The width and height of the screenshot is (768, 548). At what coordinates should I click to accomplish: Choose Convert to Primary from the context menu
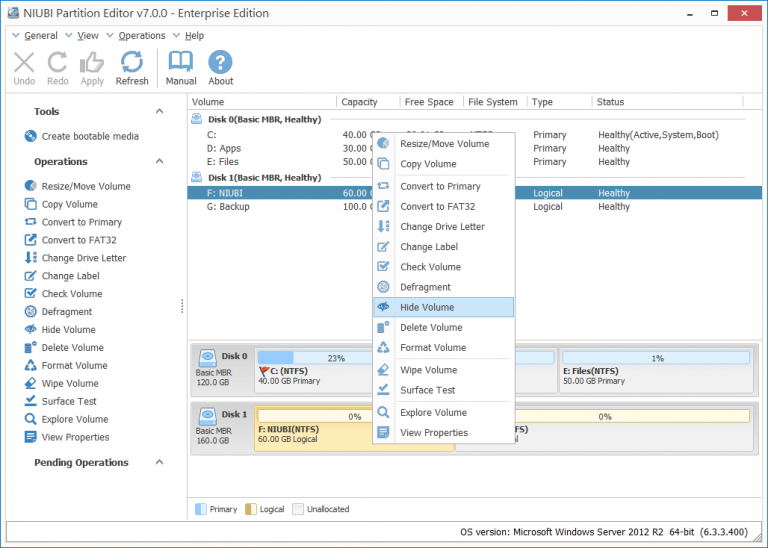[x=444, y=187]
